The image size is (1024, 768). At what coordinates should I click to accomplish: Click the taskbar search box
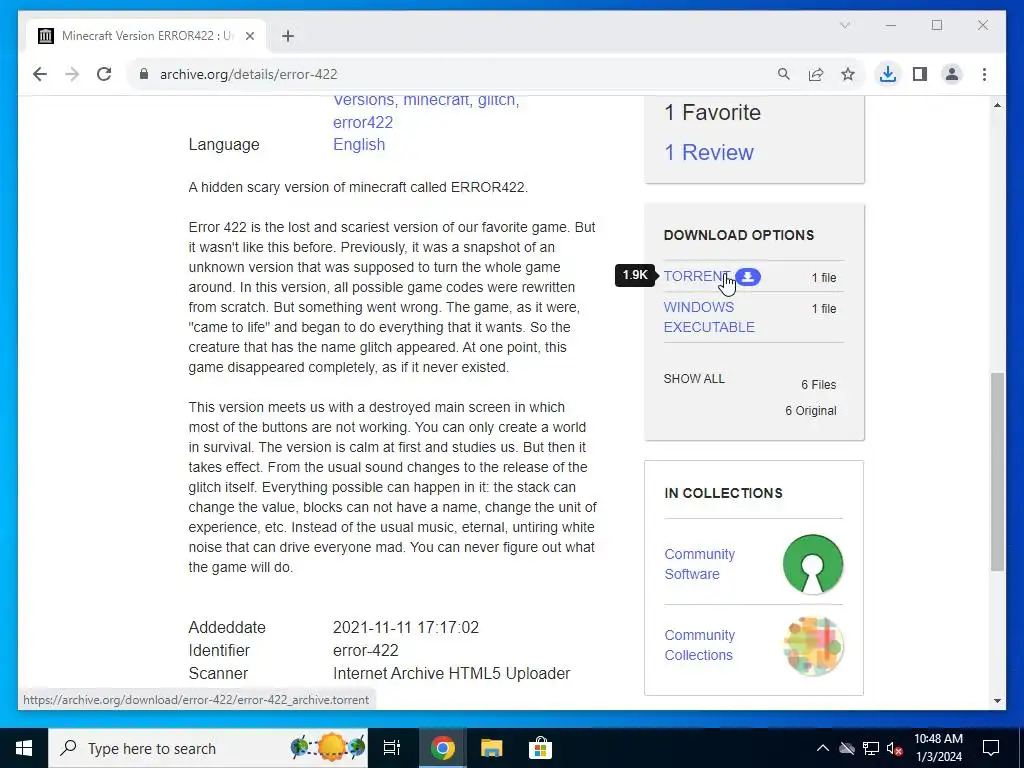pos(209,748)
